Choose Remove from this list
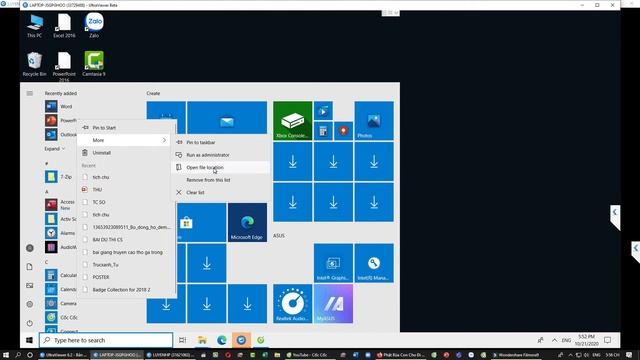The image size is (640, 360). pyautogui.click(x=220, y=180)
